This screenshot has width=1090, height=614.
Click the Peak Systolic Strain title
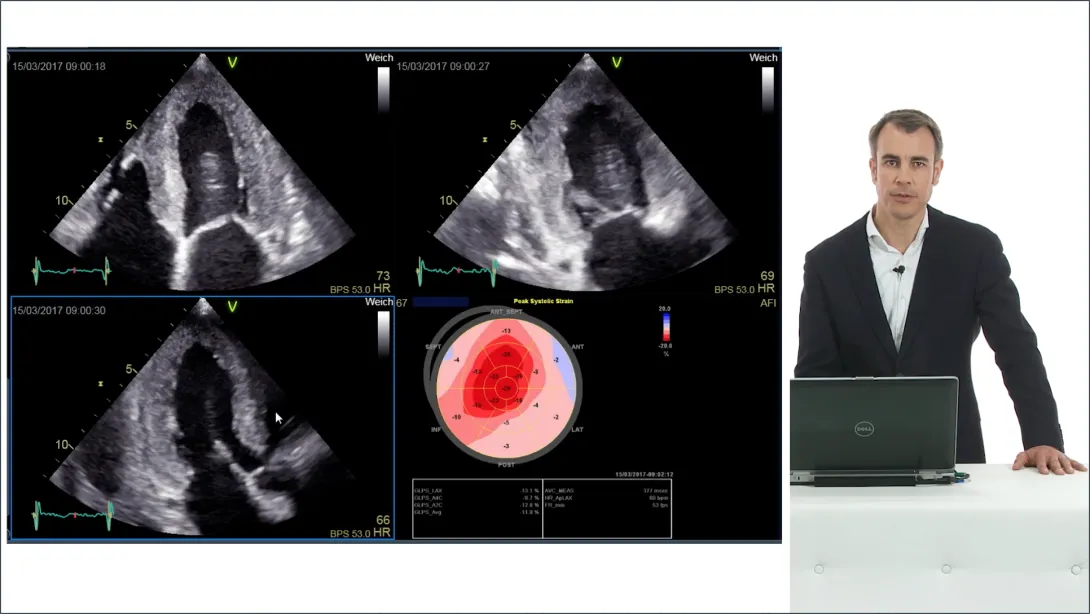coord(543,301)
